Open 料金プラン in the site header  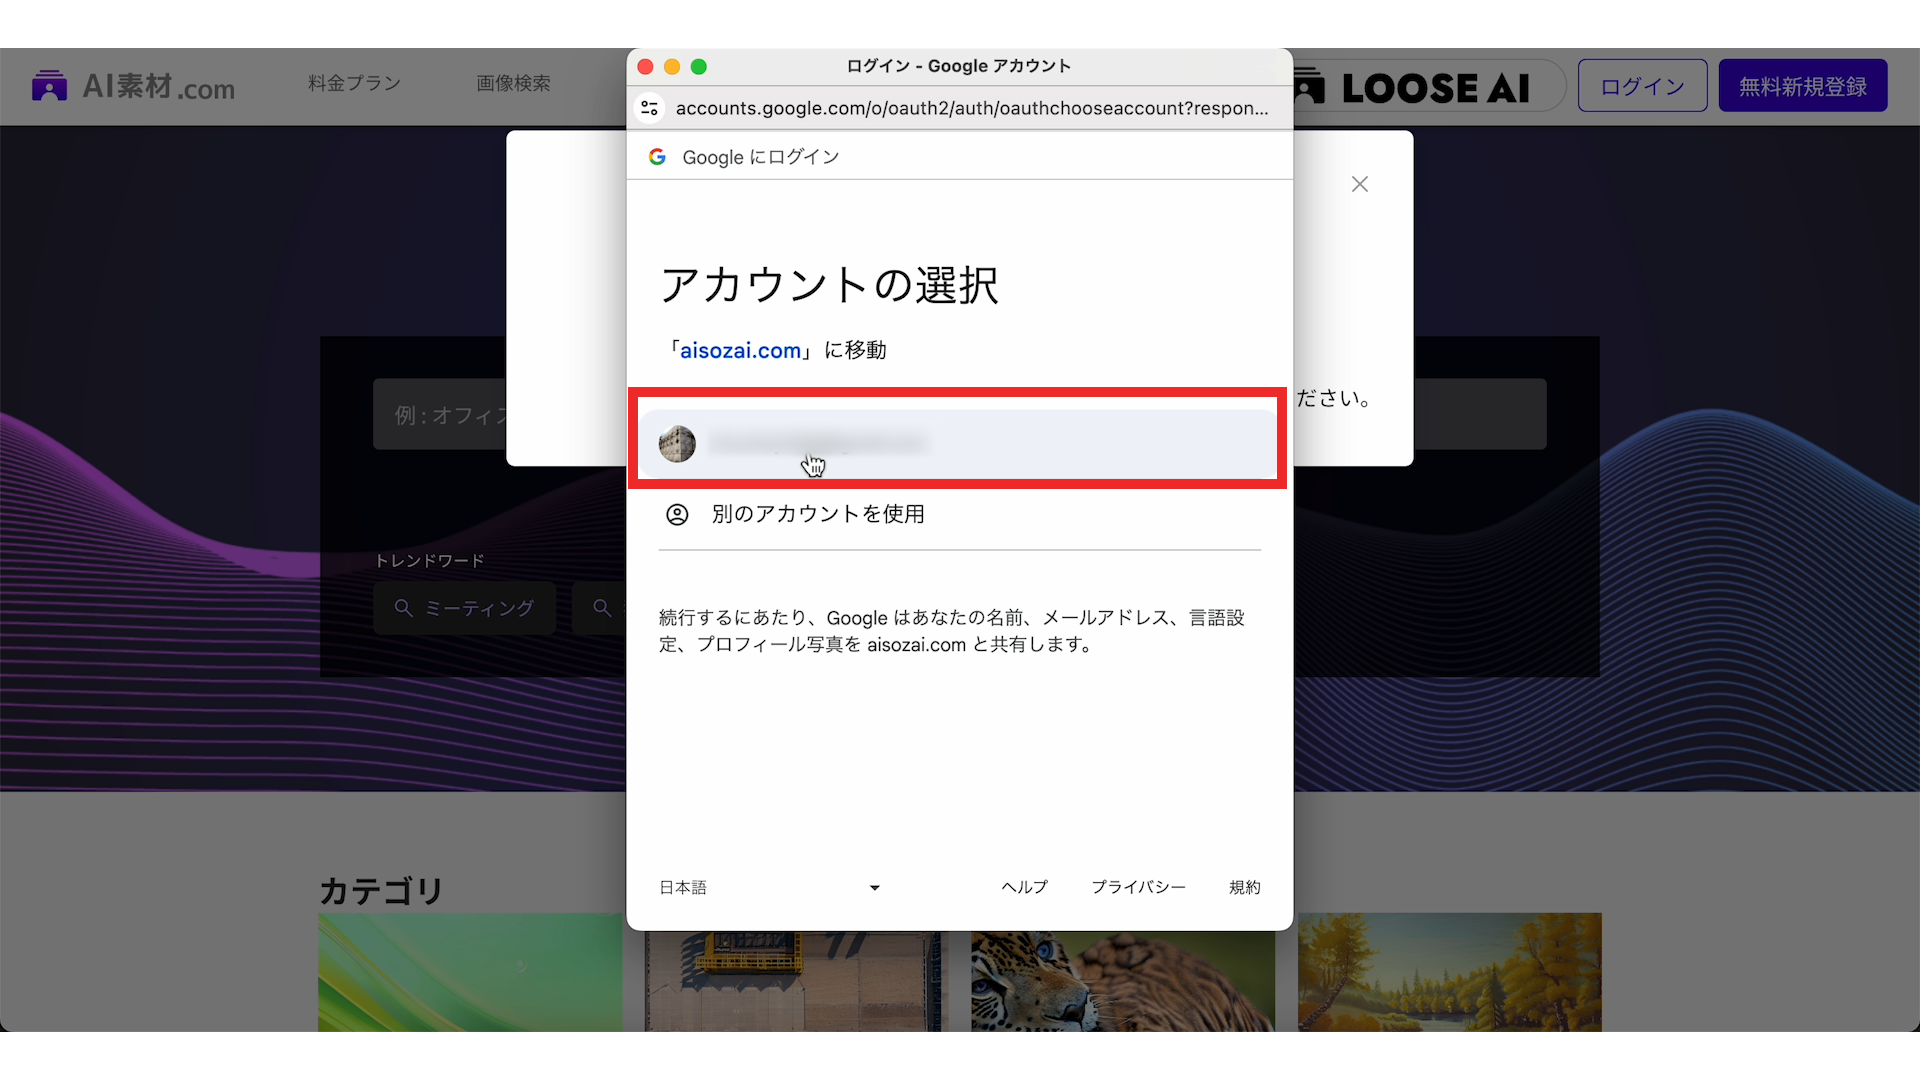tap(354, 83)
